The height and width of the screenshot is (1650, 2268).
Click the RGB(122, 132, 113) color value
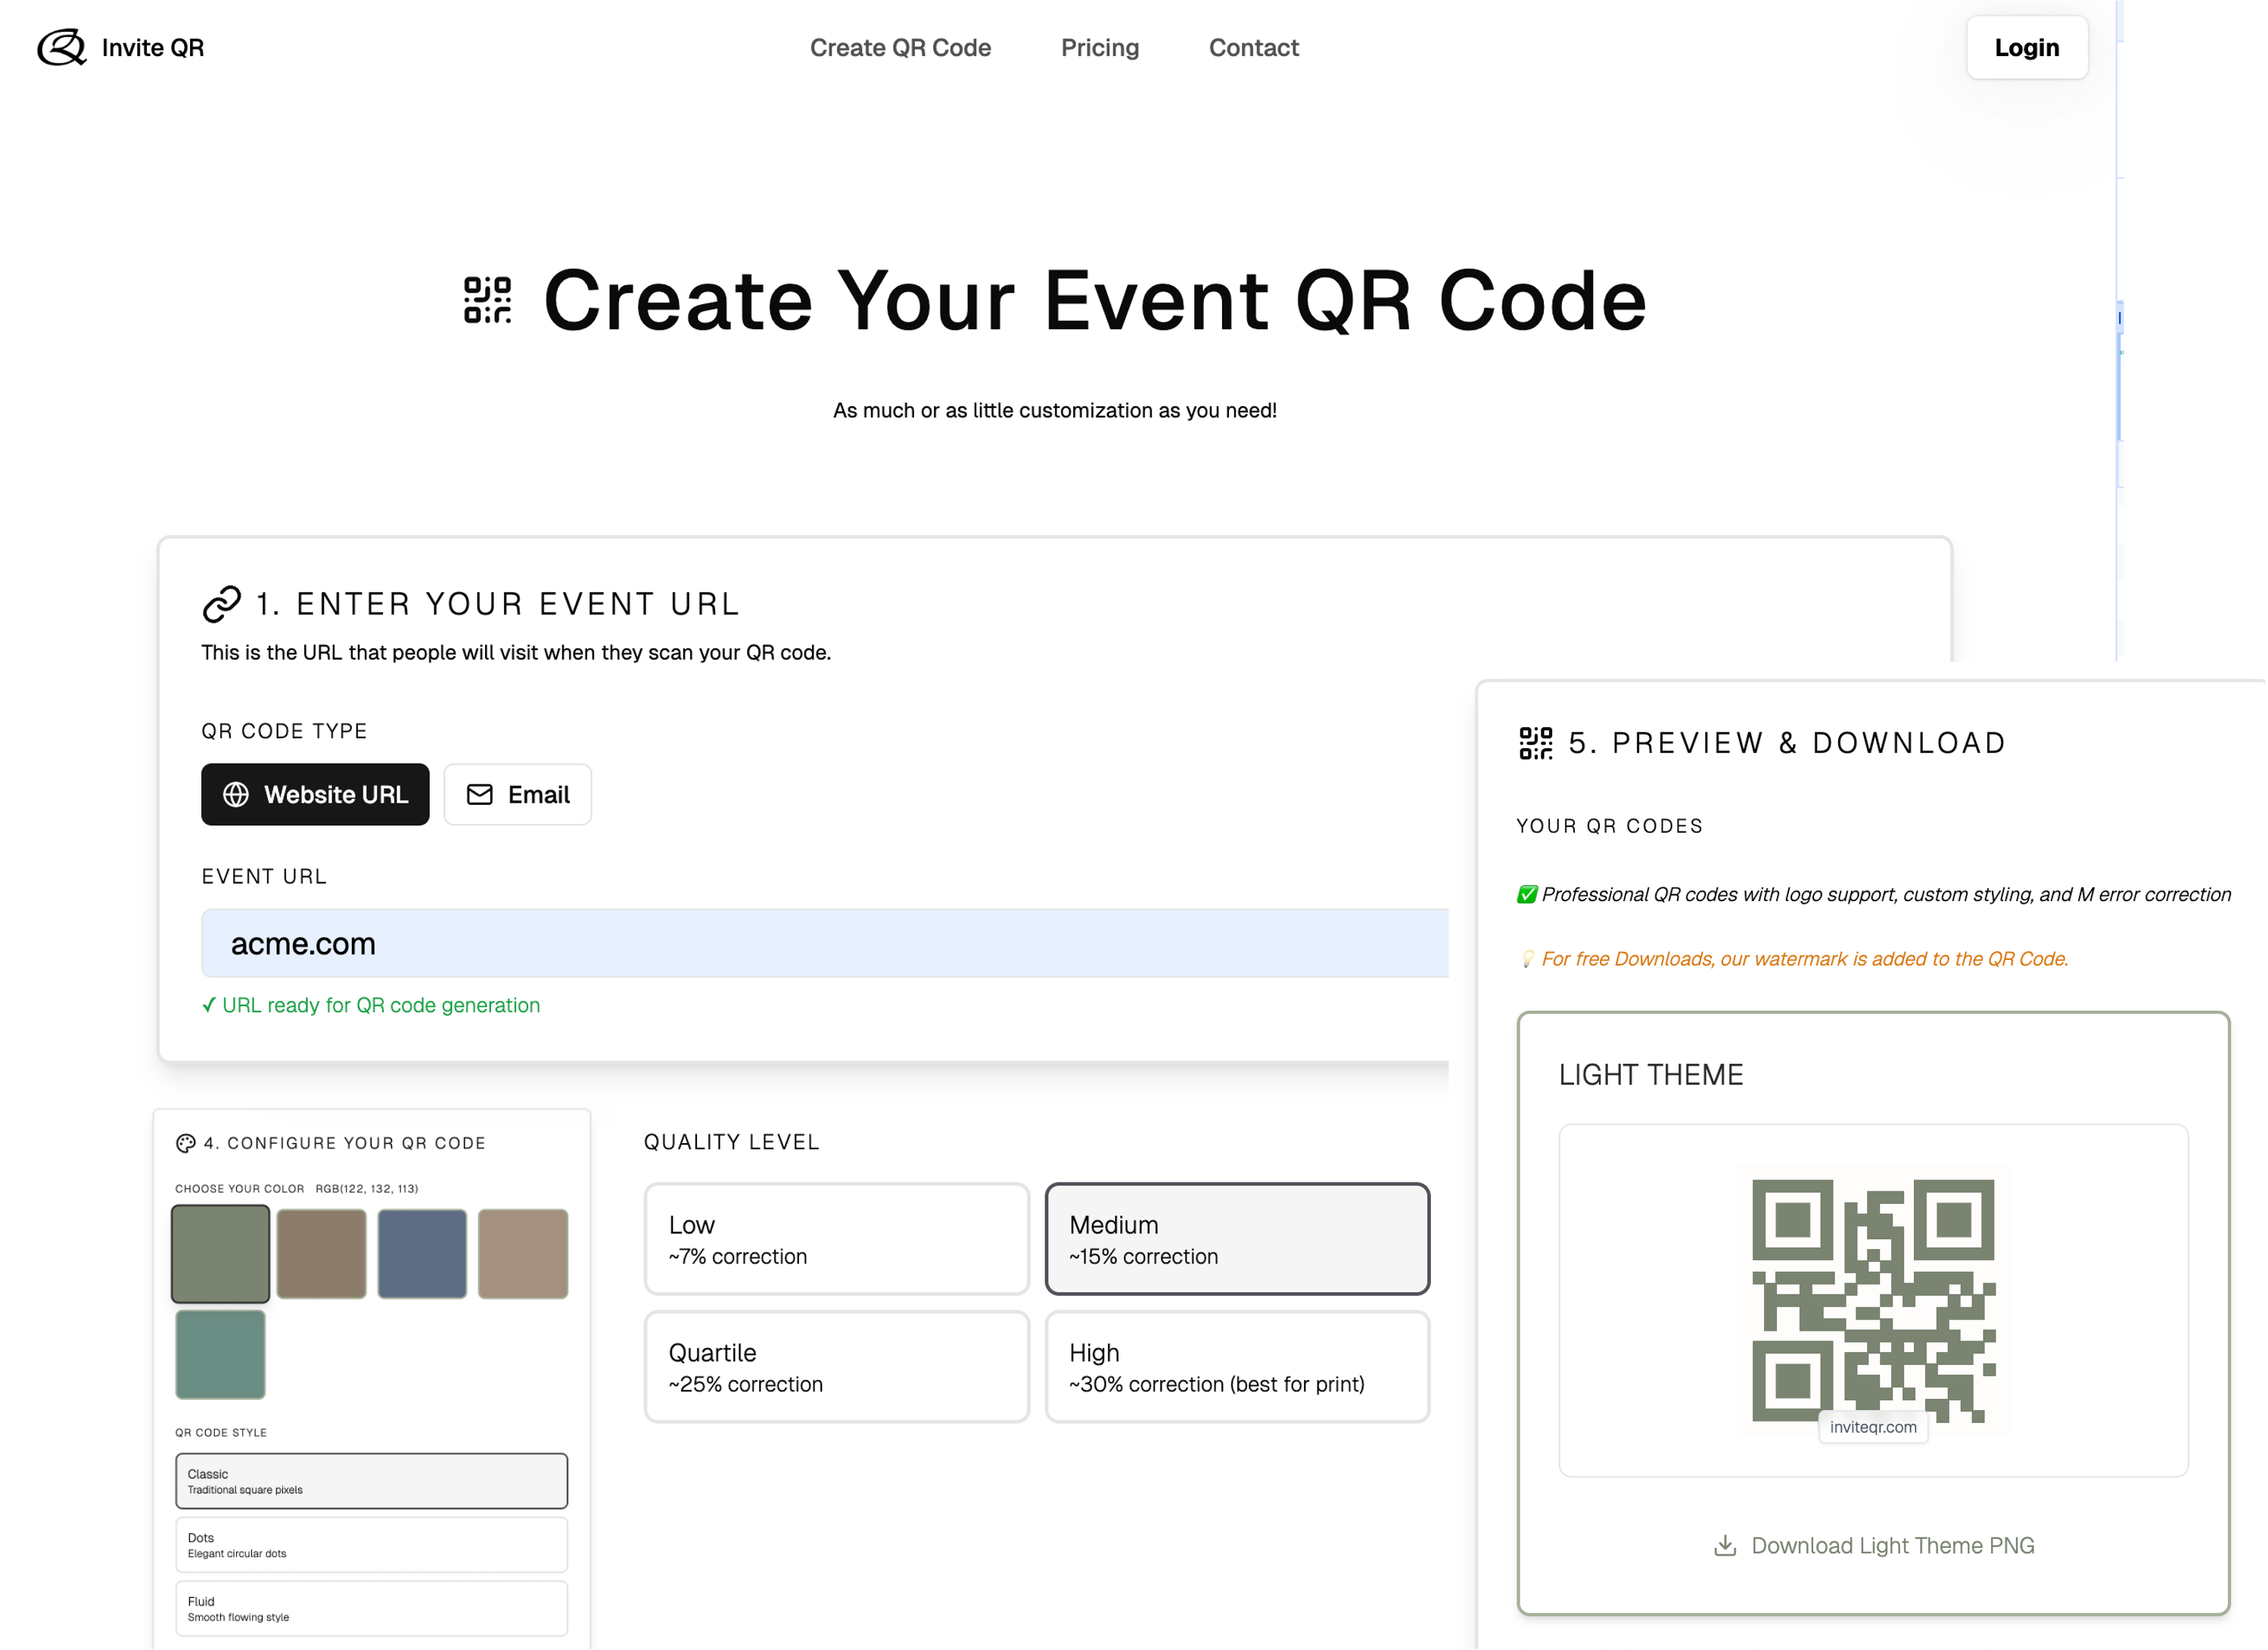367,1190
